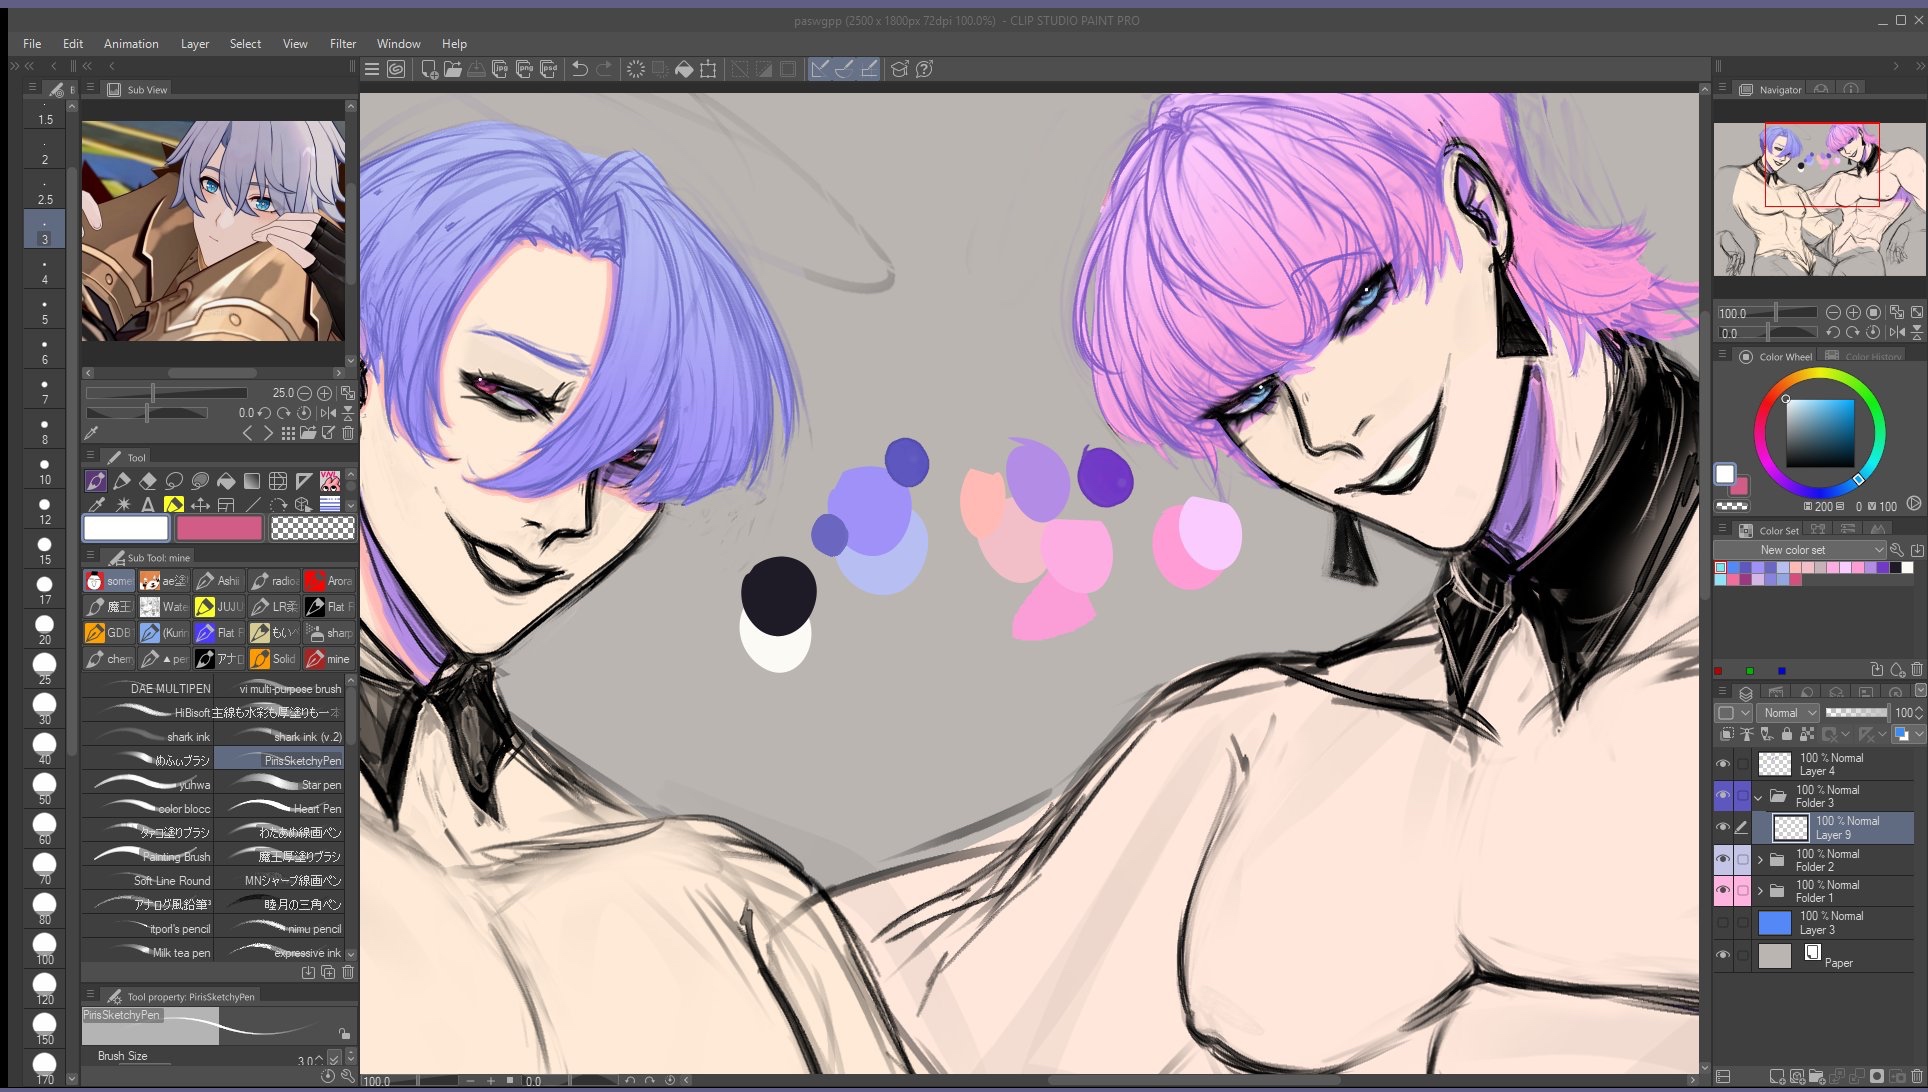Collapse Folder 3 in layer list
Viewport: 1928px width, 1092px height.
[x=1759, y=797]
